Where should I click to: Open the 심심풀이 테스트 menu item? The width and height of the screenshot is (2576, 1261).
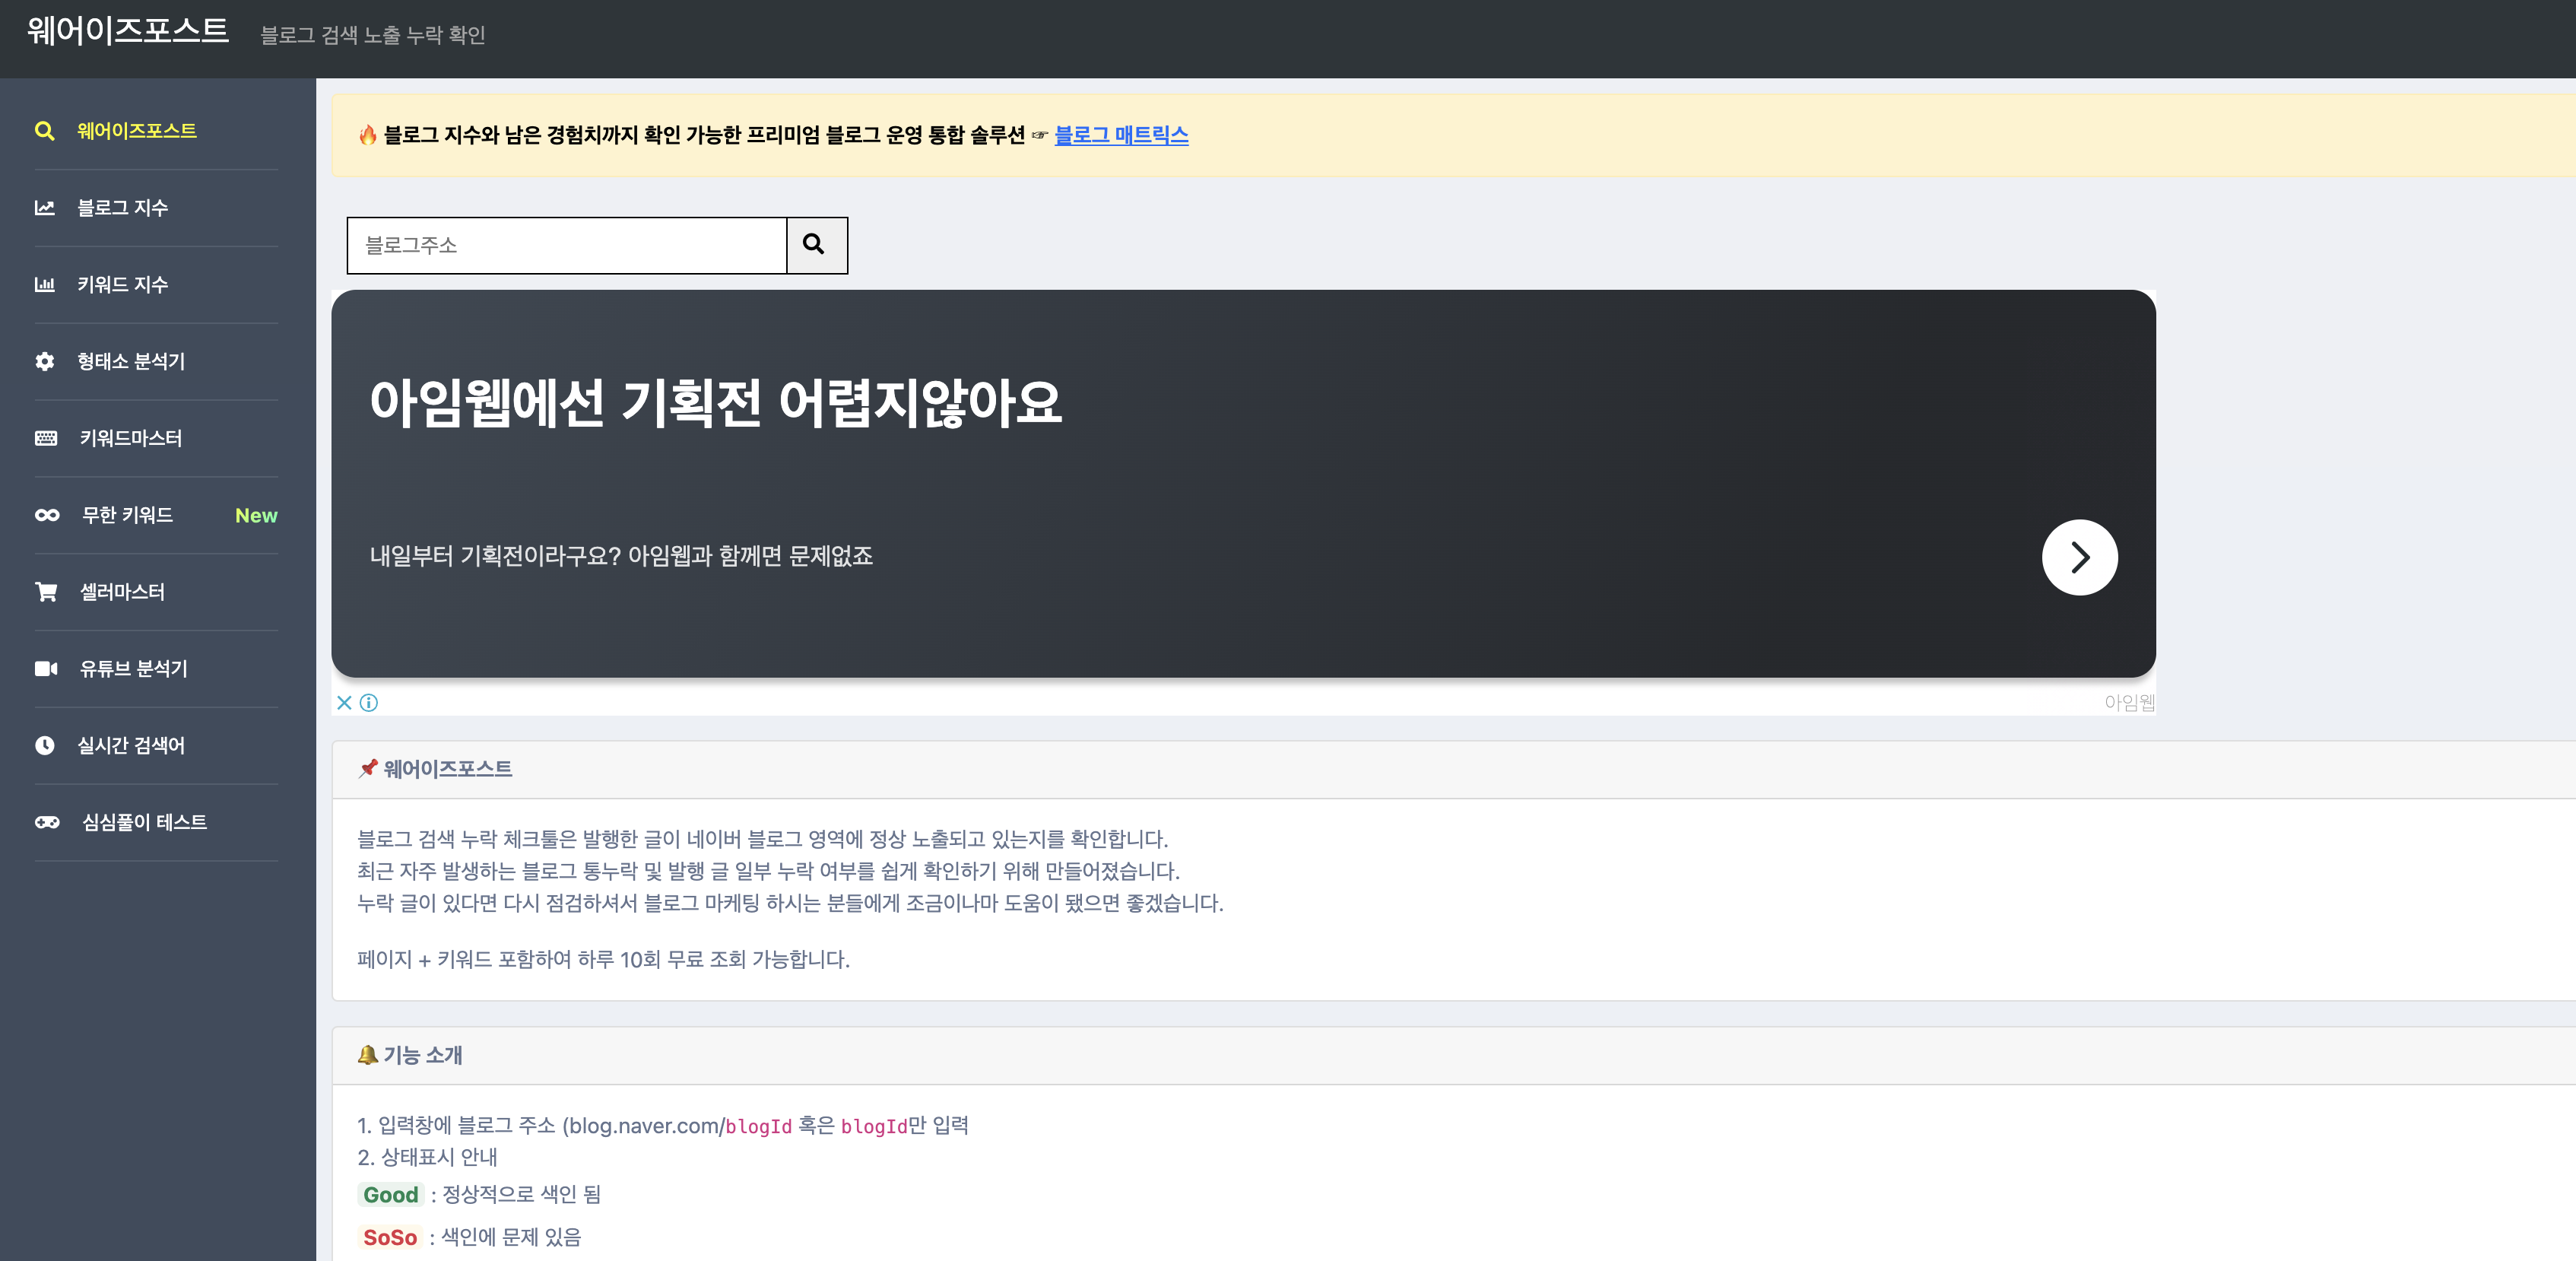coord(144,822)
